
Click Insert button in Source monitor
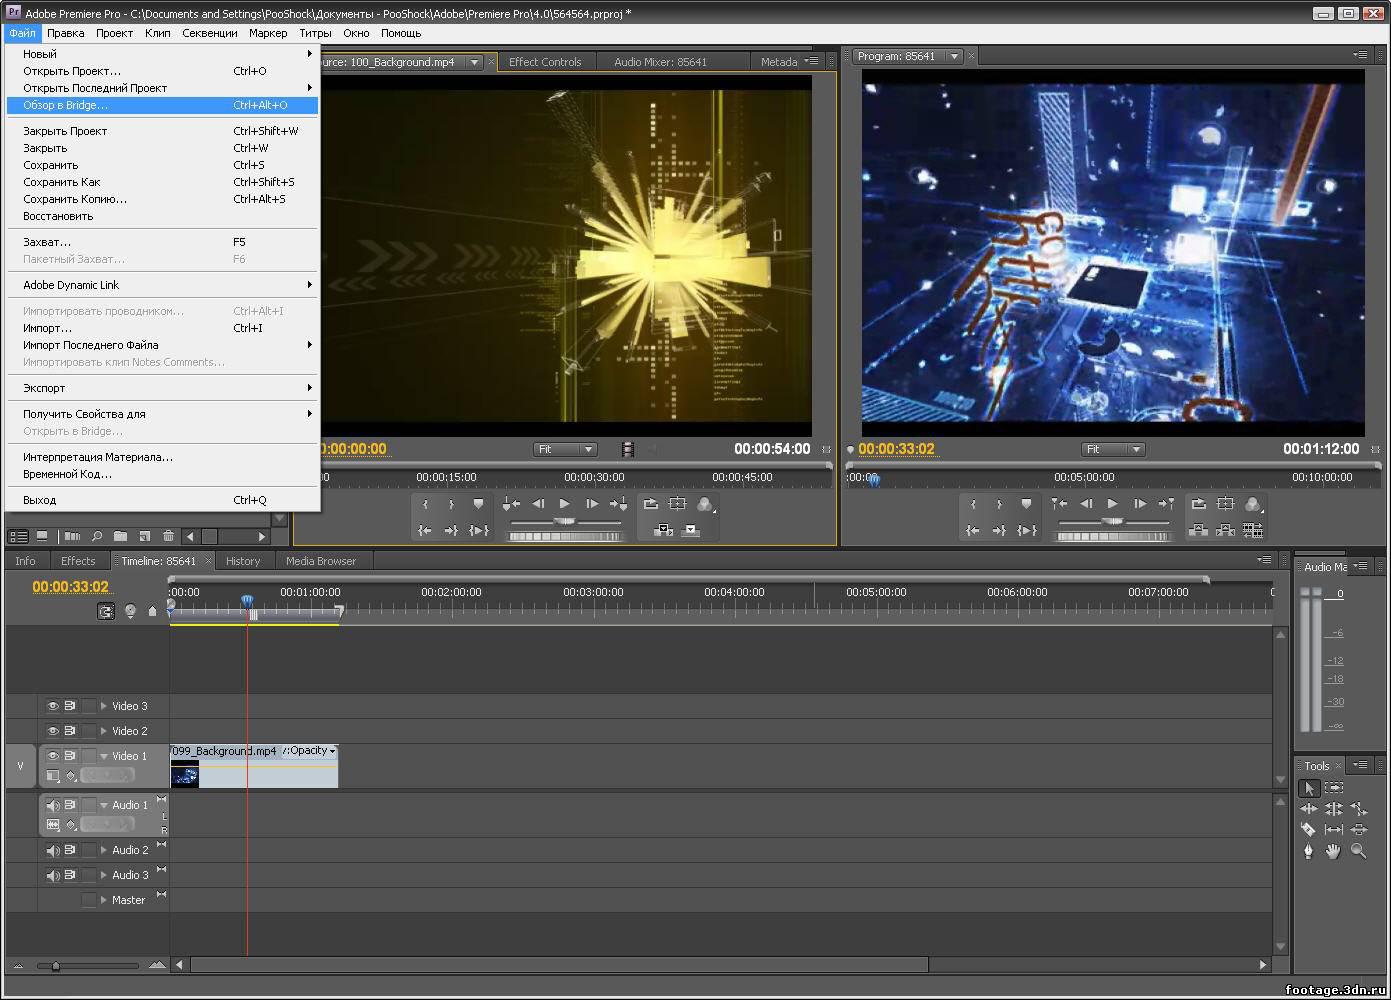[x=663, y=530]
